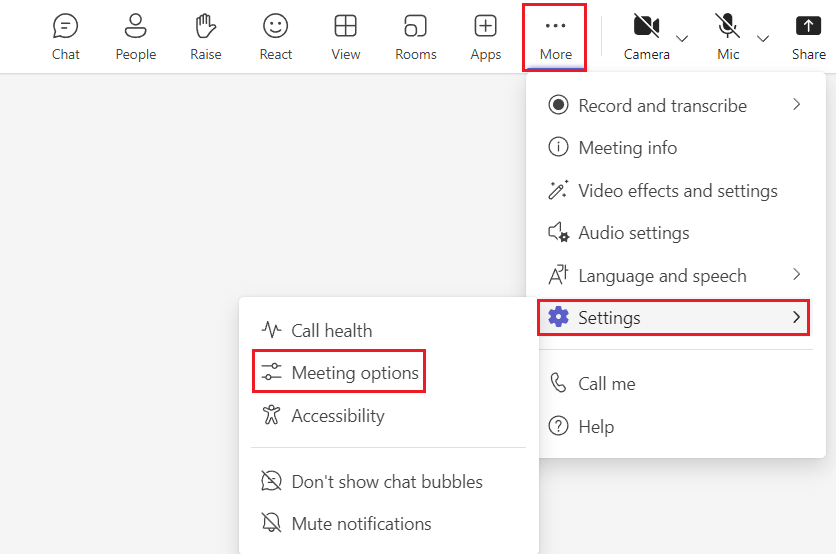Share your screen with Share button
This screenshot has width=836, height=554.
click(x=808, y=36)
